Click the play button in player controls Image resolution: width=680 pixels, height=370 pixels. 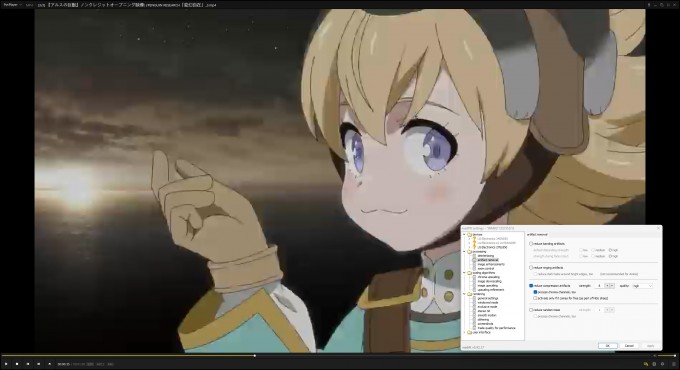[x=6, y=364]
